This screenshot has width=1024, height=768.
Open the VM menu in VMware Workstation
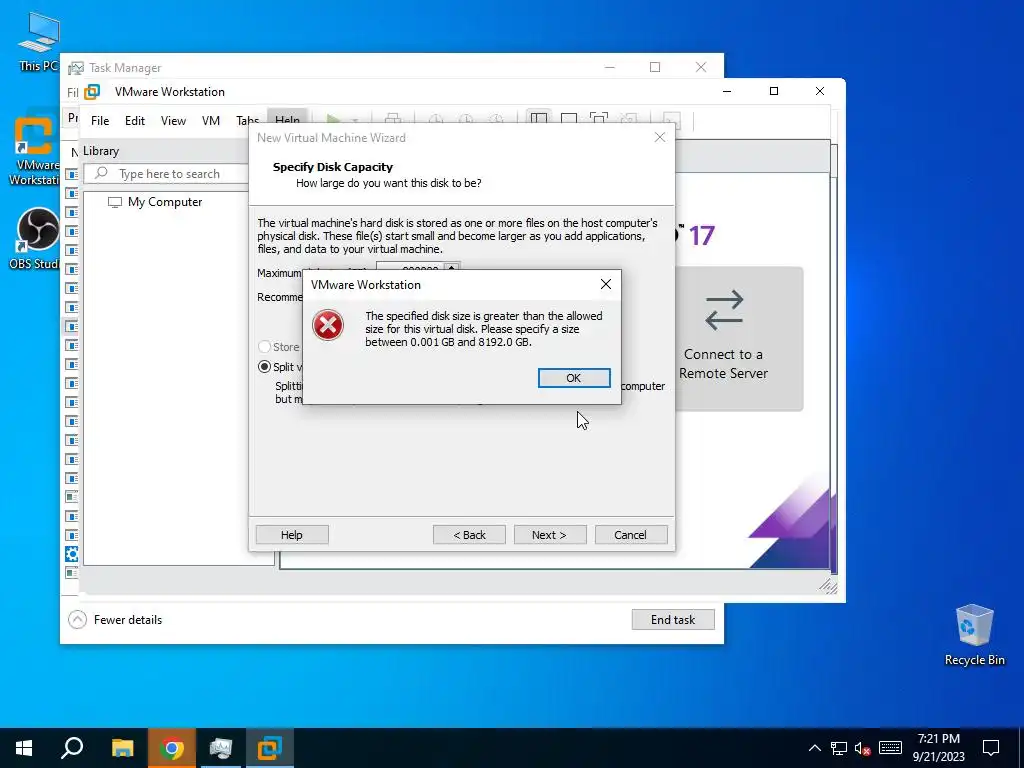(211, 121)
